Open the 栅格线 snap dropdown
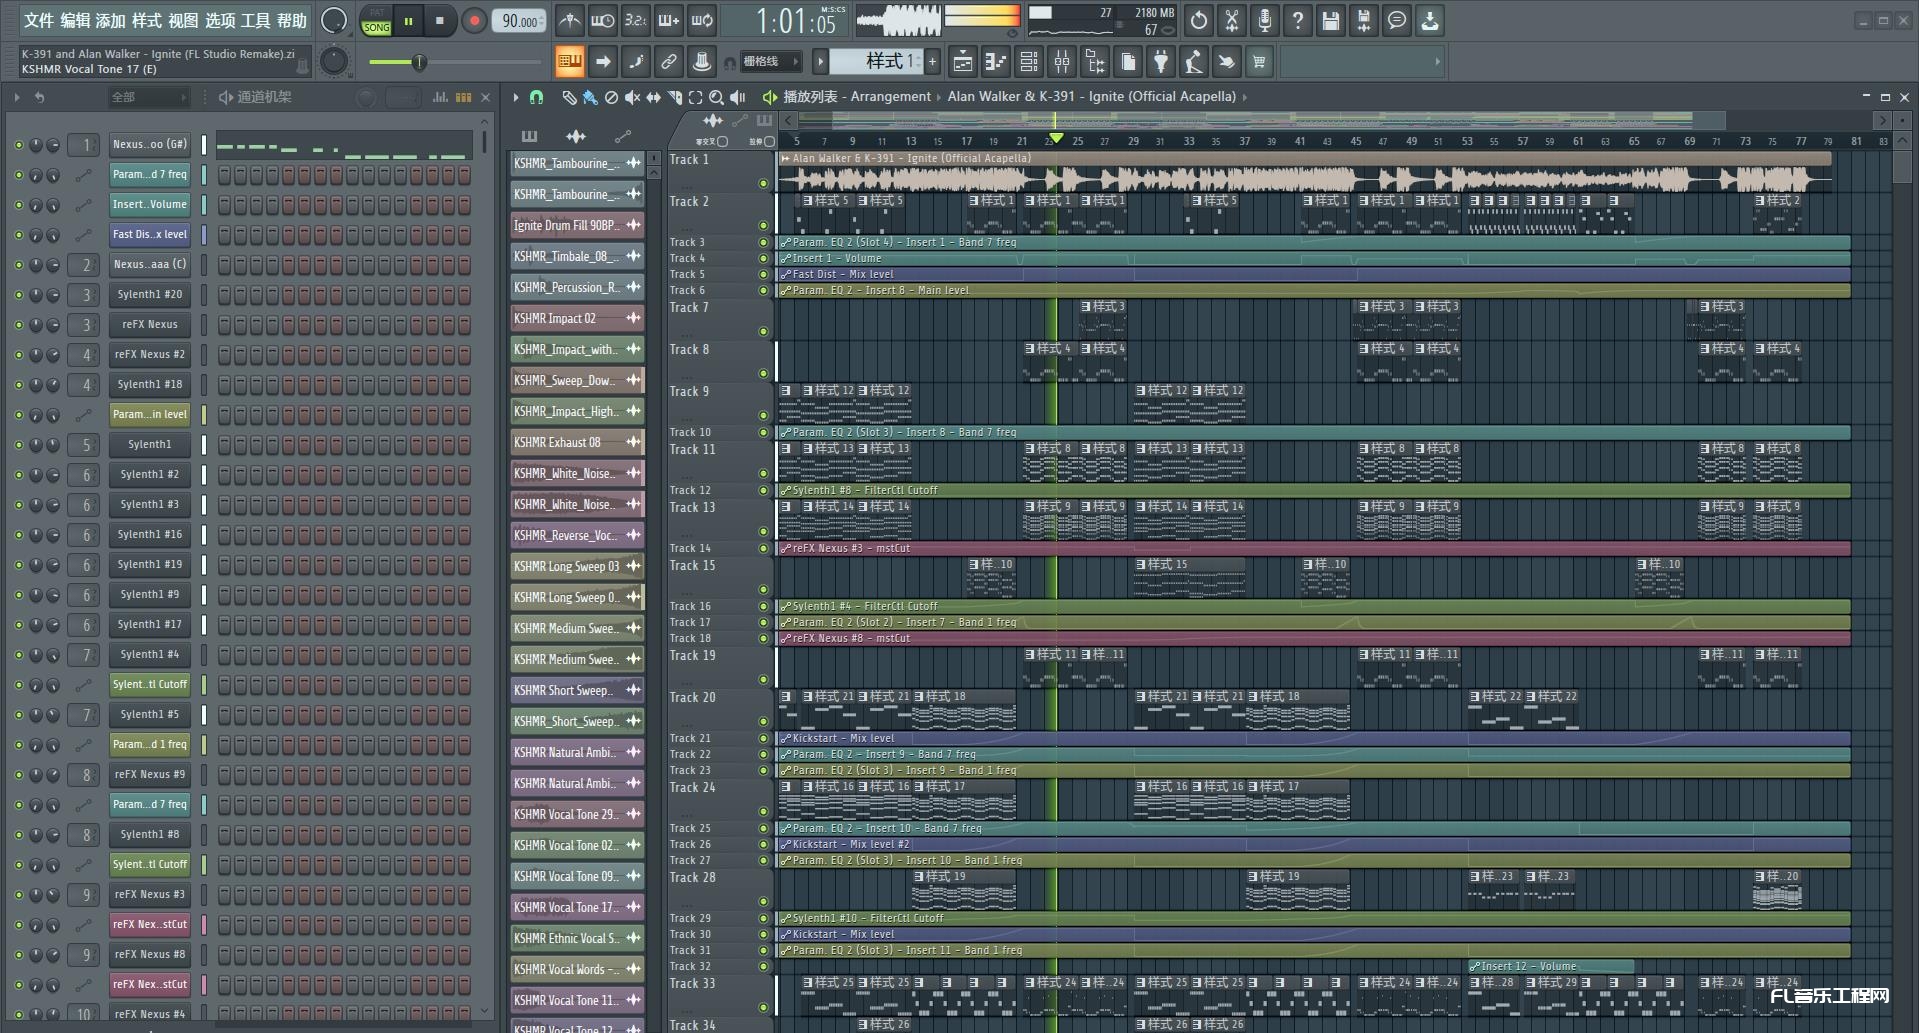 pyautogui.click(x=770, y=62)
